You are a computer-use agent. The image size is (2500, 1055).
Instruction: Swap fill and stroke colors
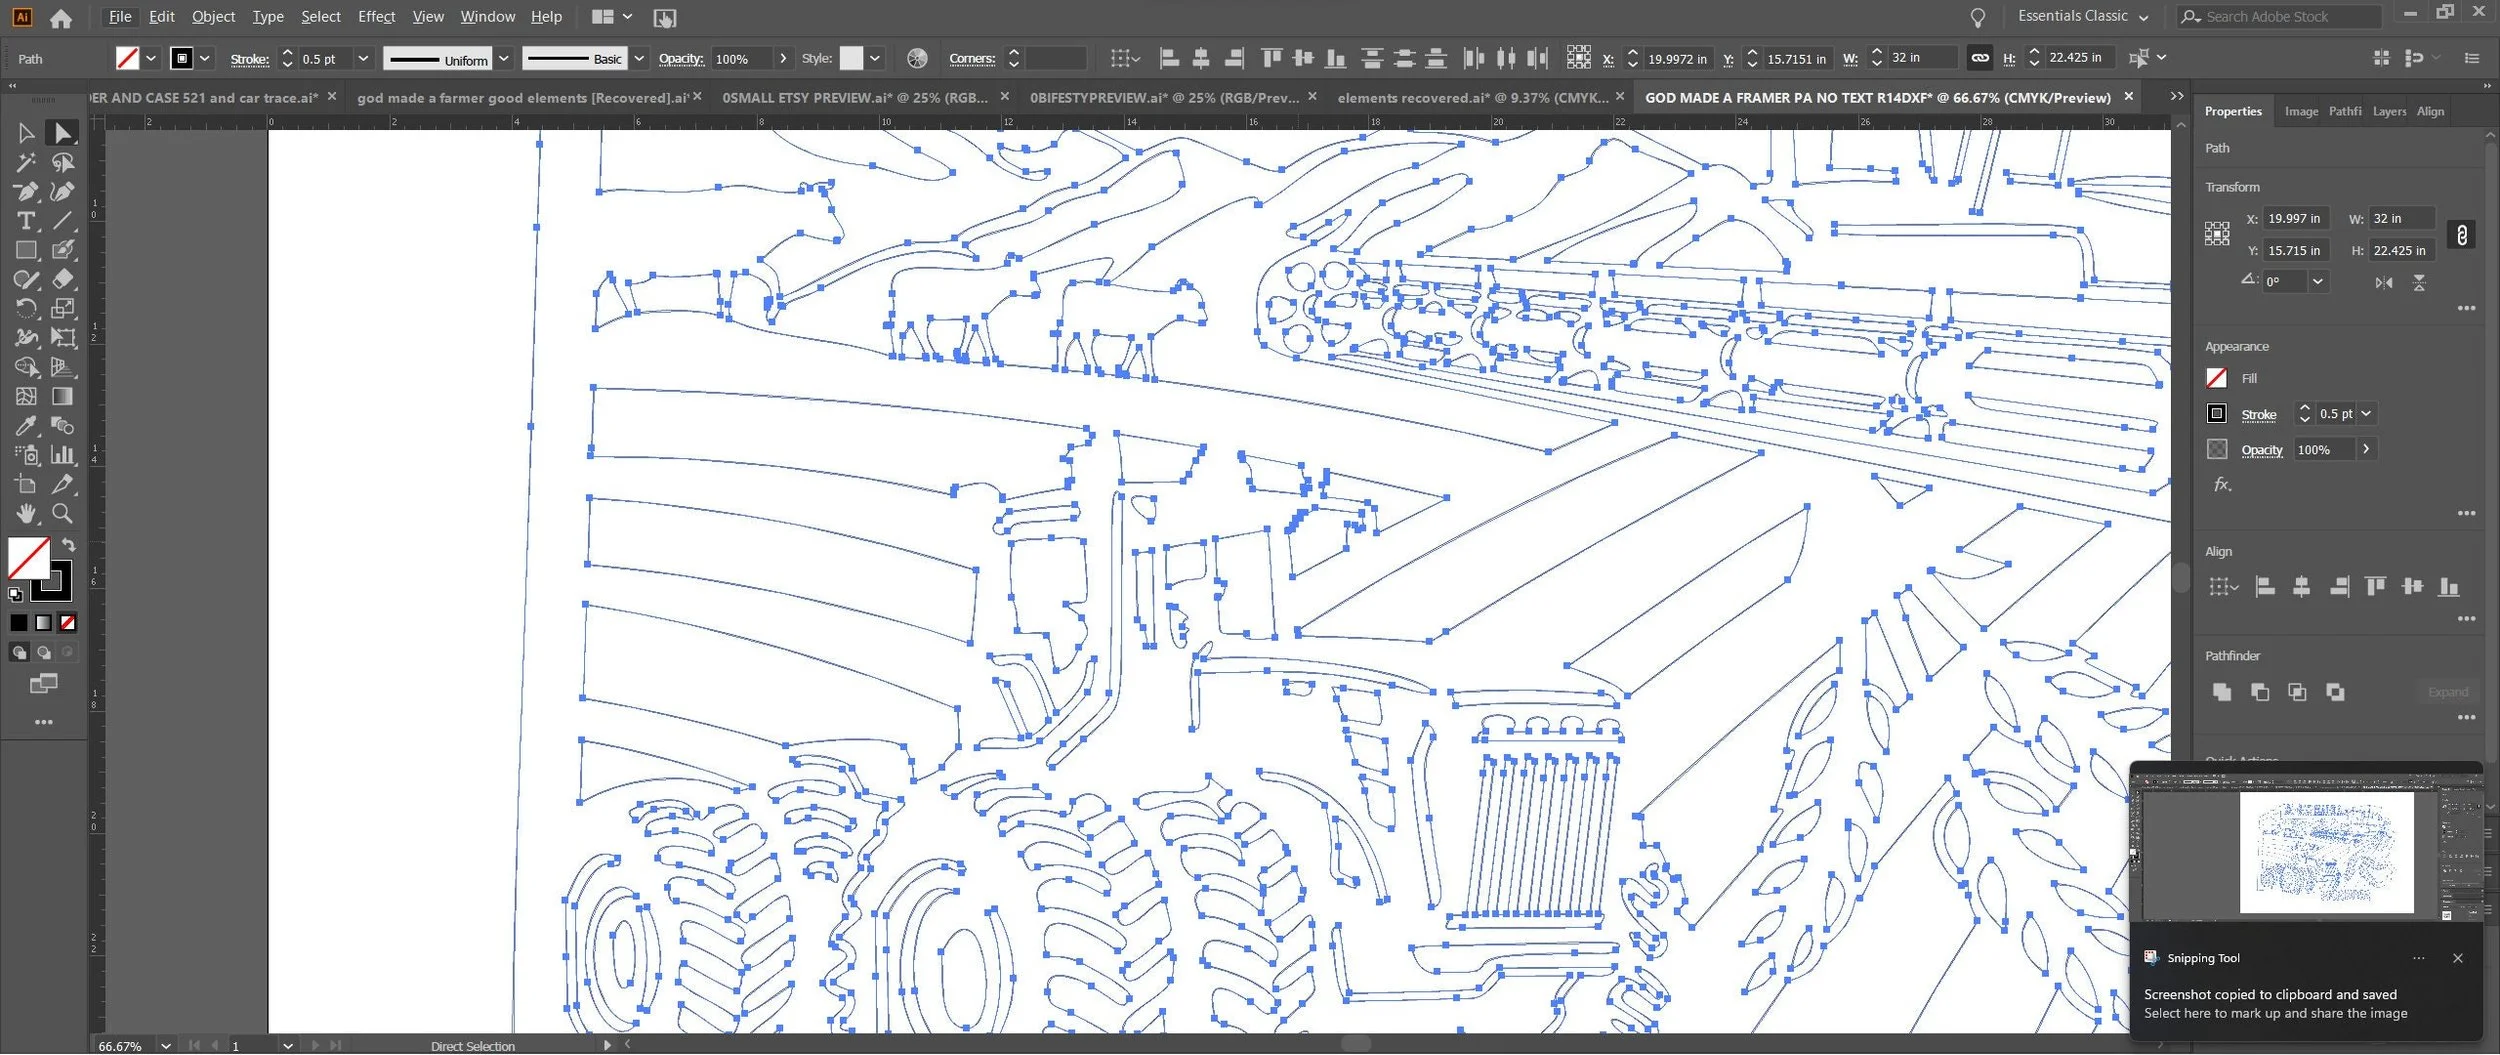coord(68,546)
